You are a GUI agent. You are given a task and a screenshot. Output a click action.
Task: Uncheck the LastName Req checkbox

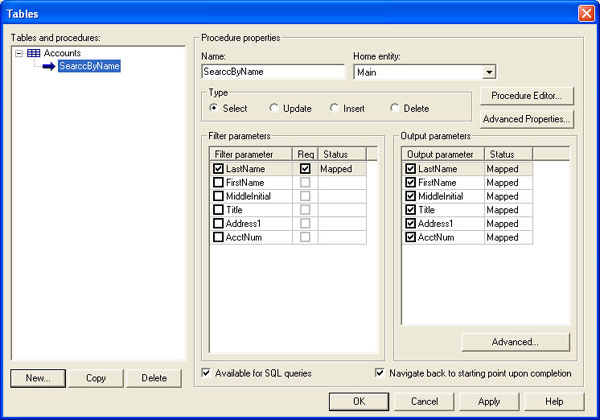306,170
